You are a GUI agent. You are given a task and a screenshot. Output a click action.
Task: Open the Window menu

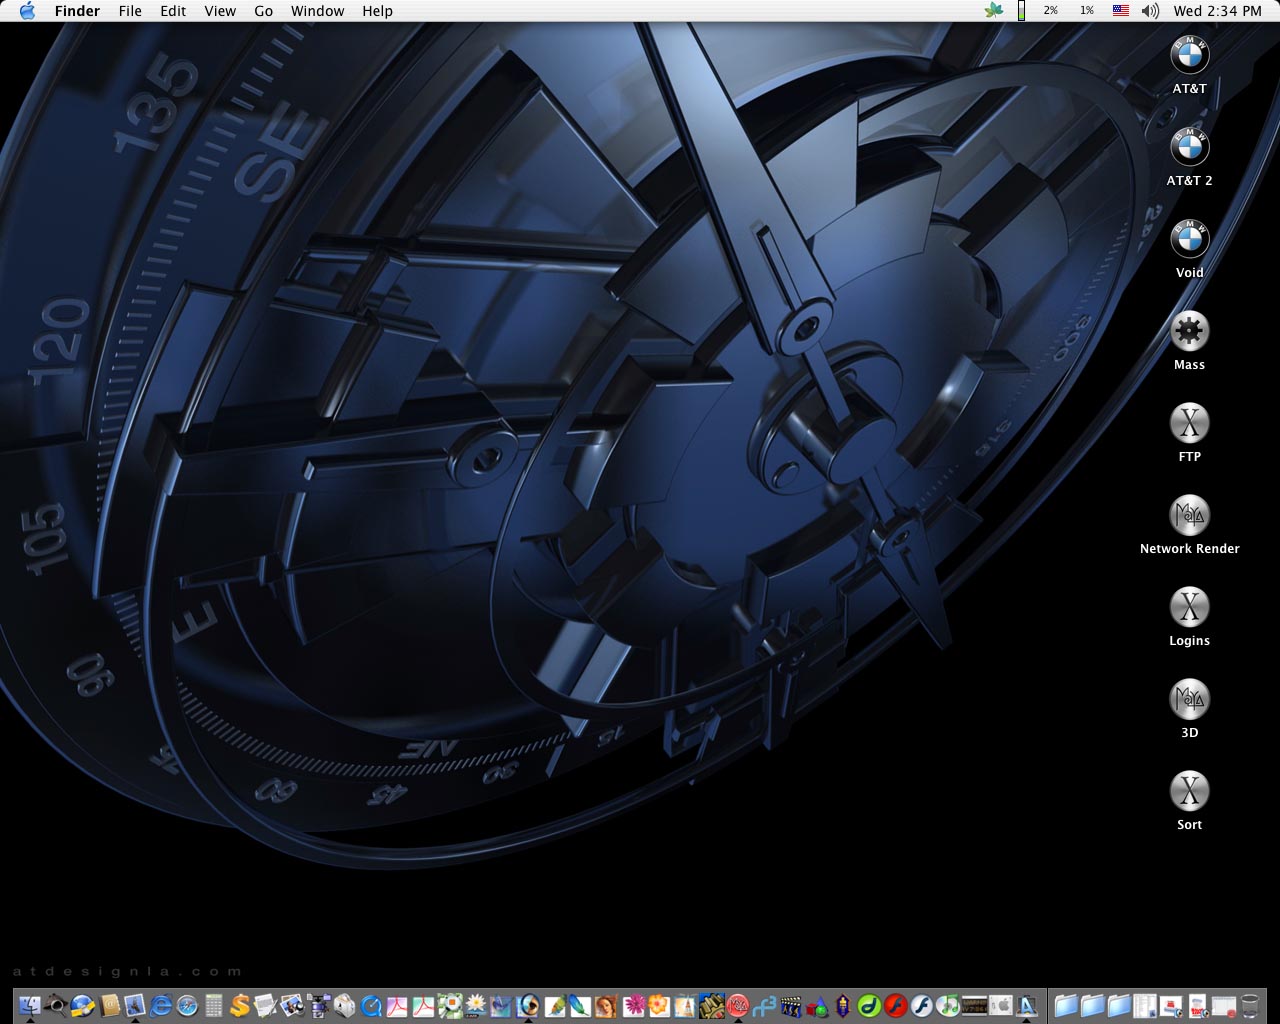point(317,11)
